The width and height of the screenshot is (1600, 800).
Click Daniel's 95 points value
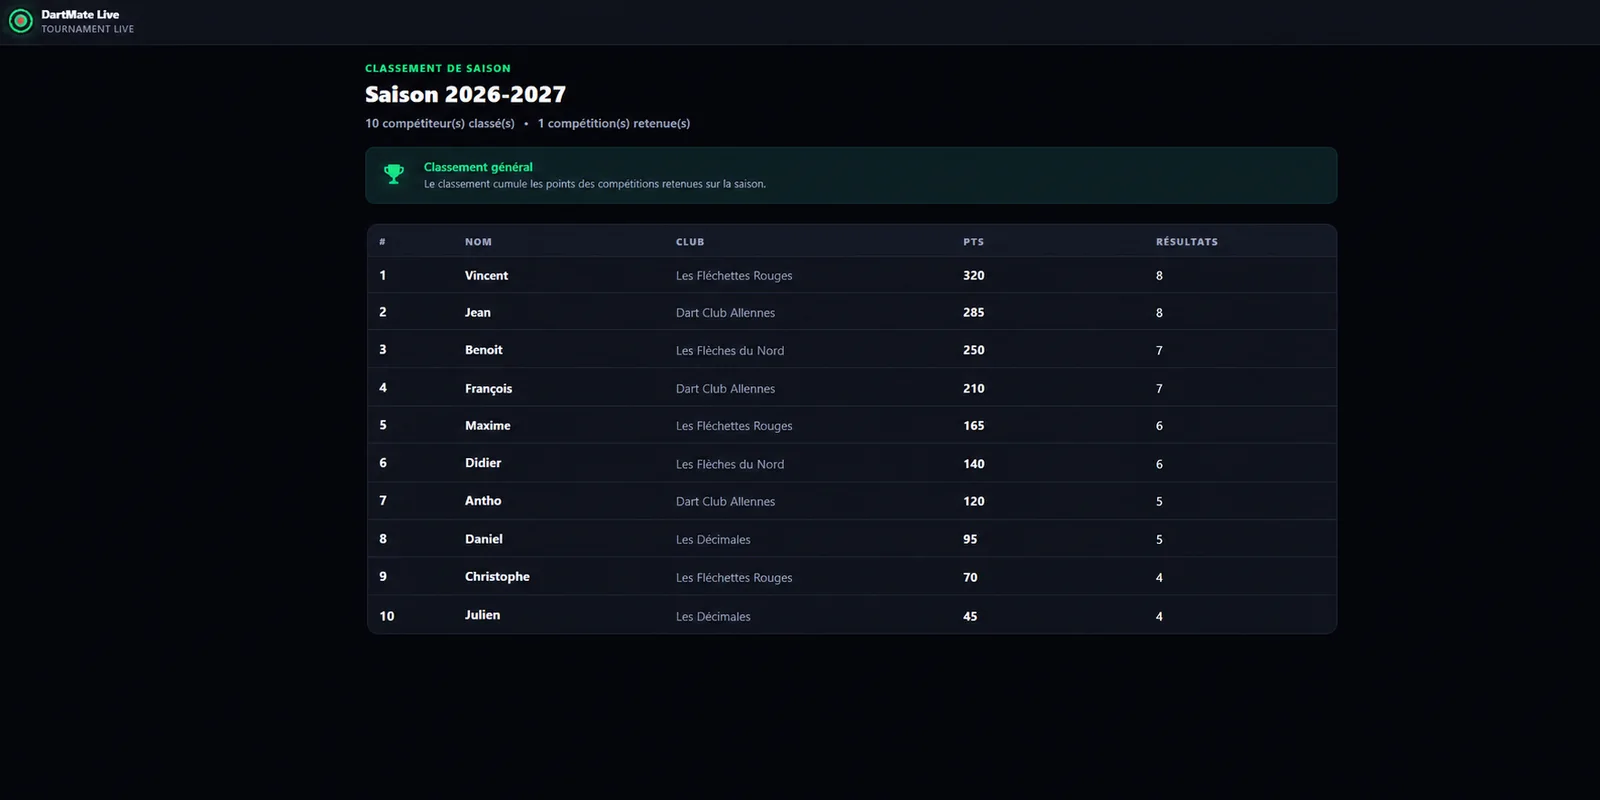[970, 539]
